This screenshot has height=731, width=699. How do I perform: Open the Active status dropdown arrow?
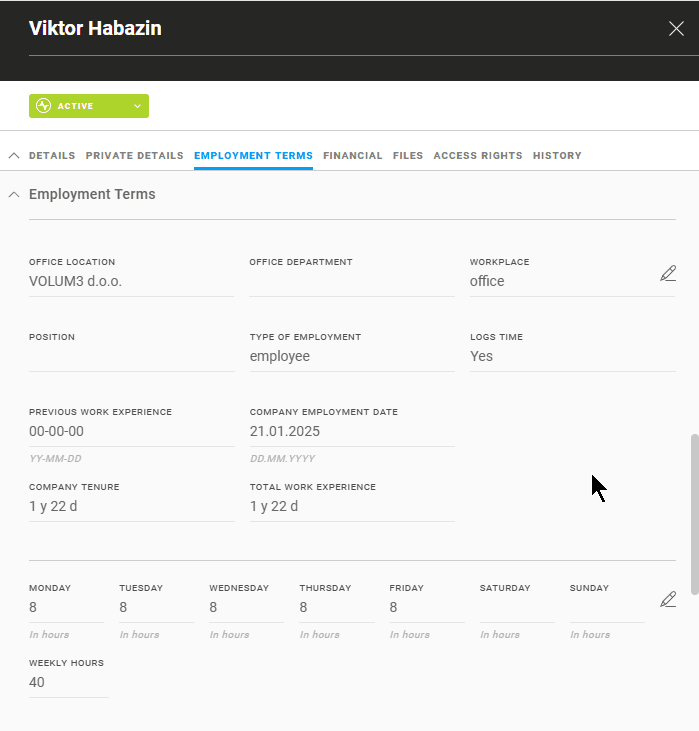tap(137, 106)
